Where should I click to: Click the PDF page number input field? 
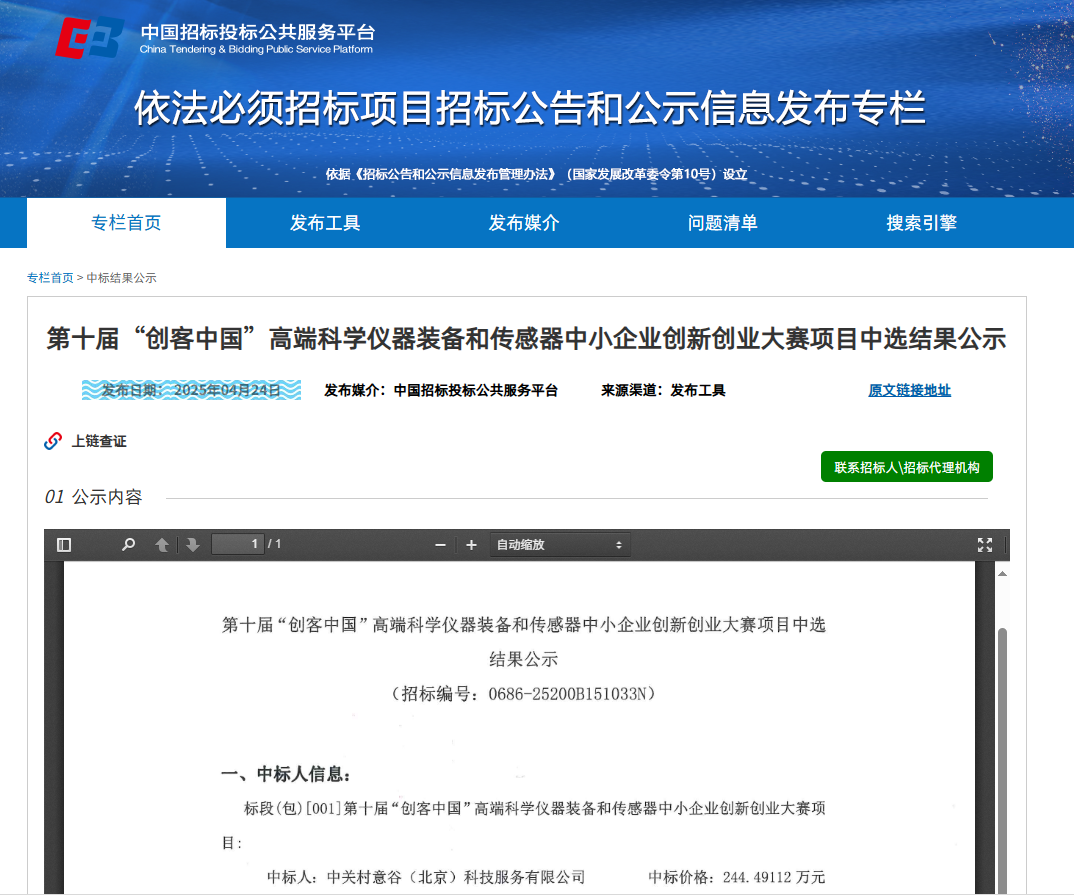[x=238, y=545]
